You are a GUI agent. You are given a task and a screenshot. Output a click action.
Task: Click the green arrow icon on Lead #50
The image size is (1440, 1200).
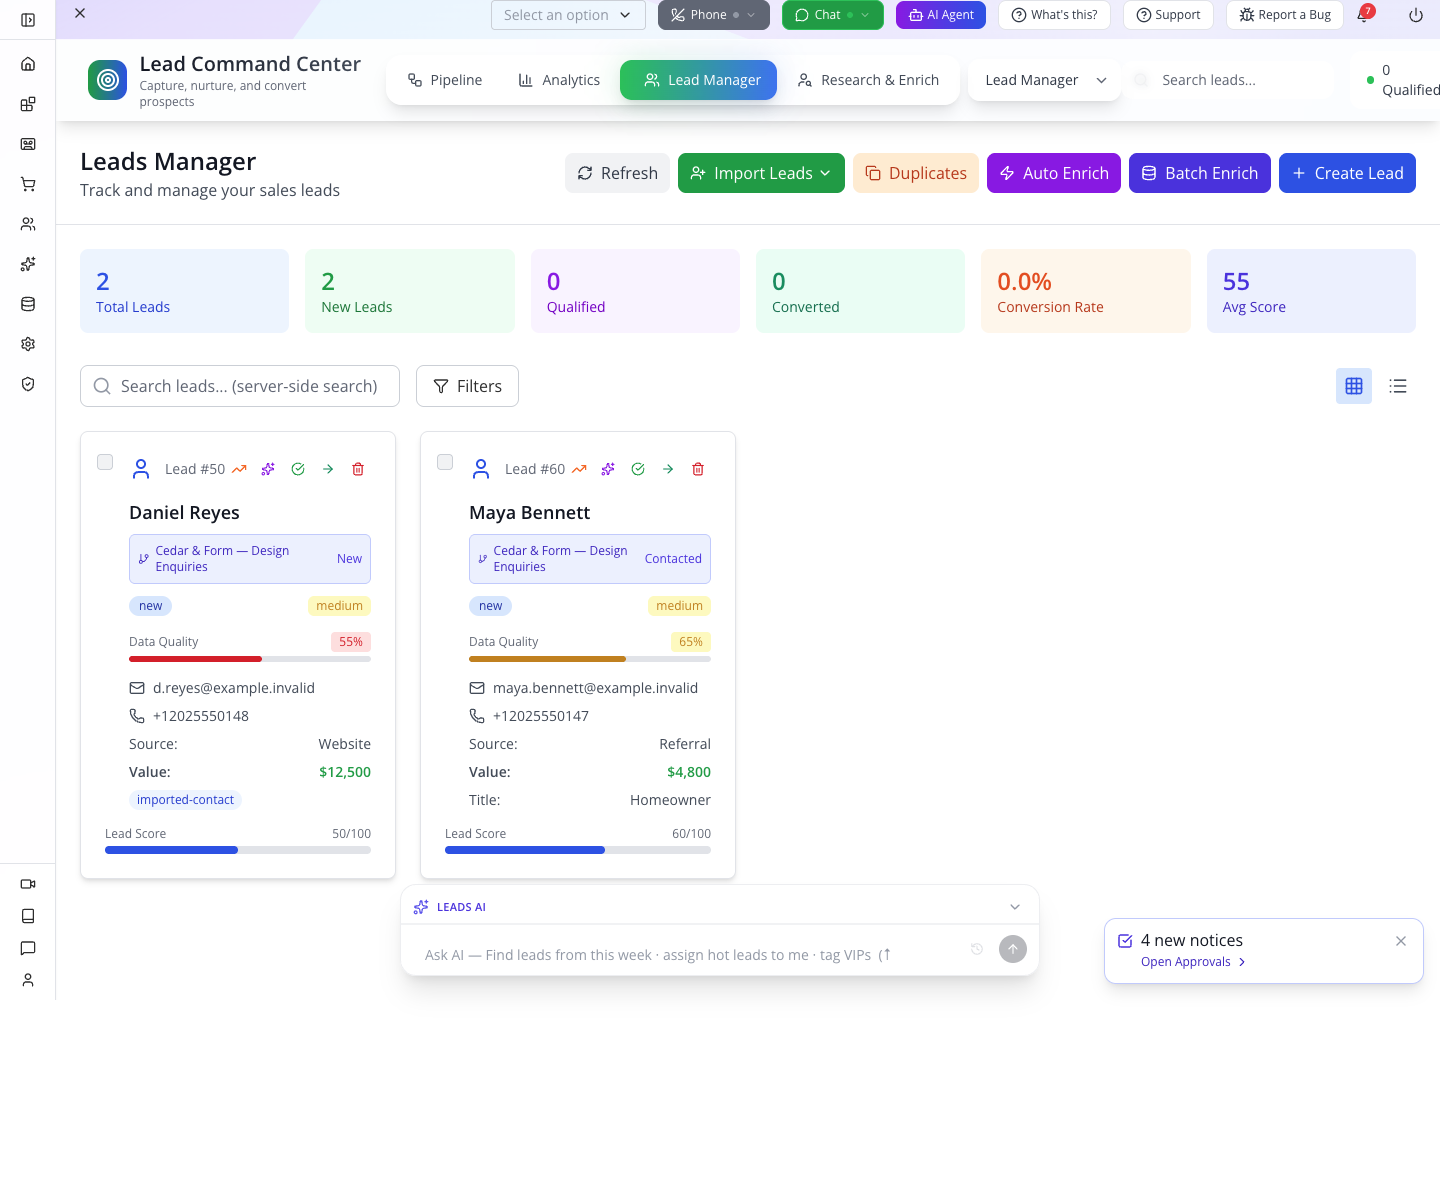point(328,469)
